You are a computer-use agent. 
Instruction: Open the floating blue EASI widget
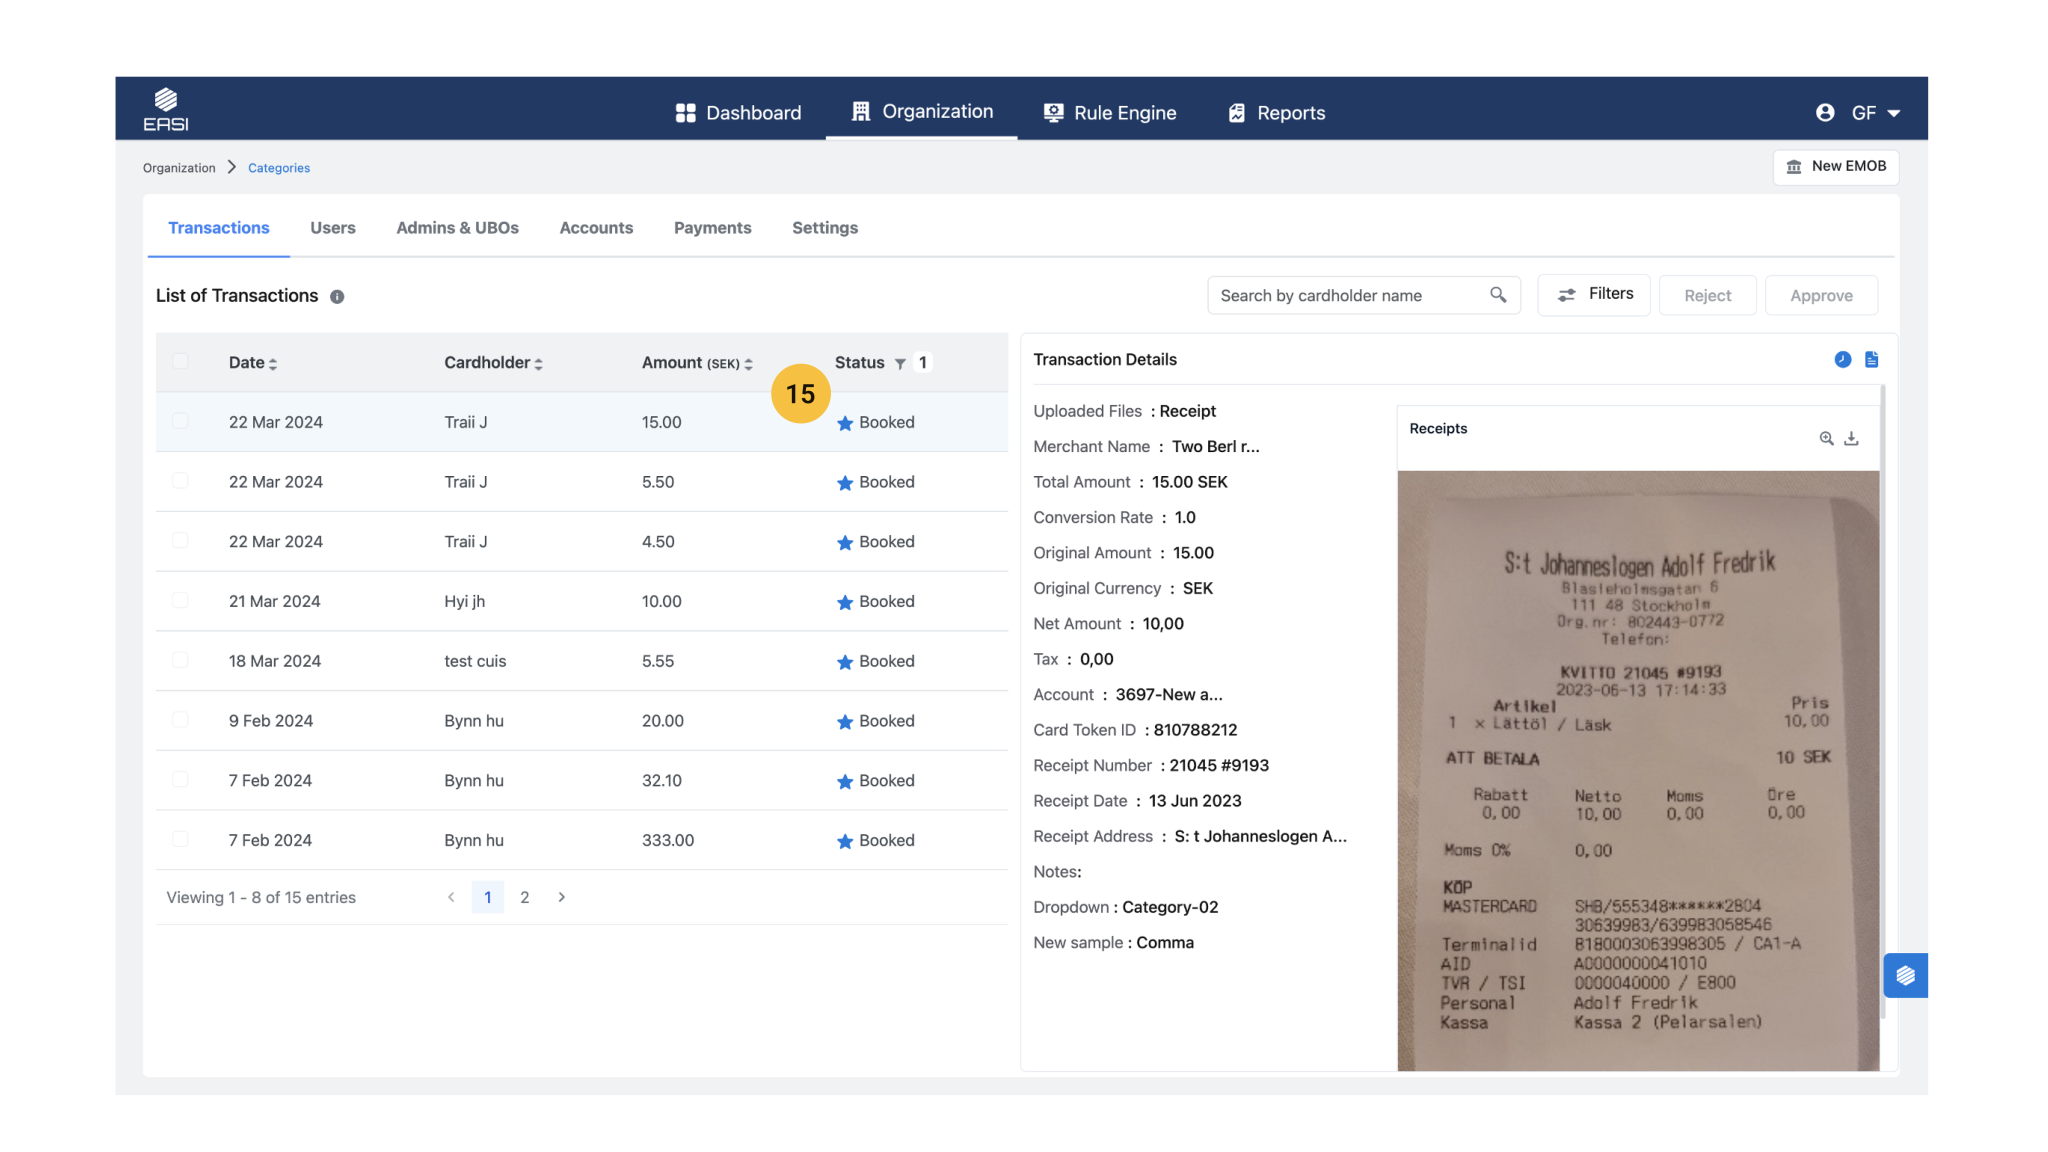[1905, 975]
